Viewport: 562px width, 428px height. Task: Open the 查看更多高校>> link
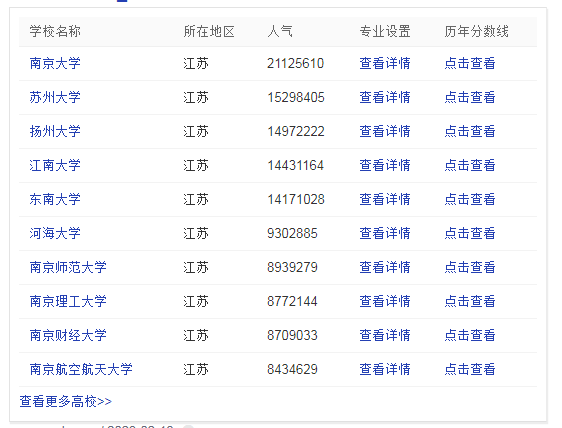pyautogui.click(x=66, y=401)
